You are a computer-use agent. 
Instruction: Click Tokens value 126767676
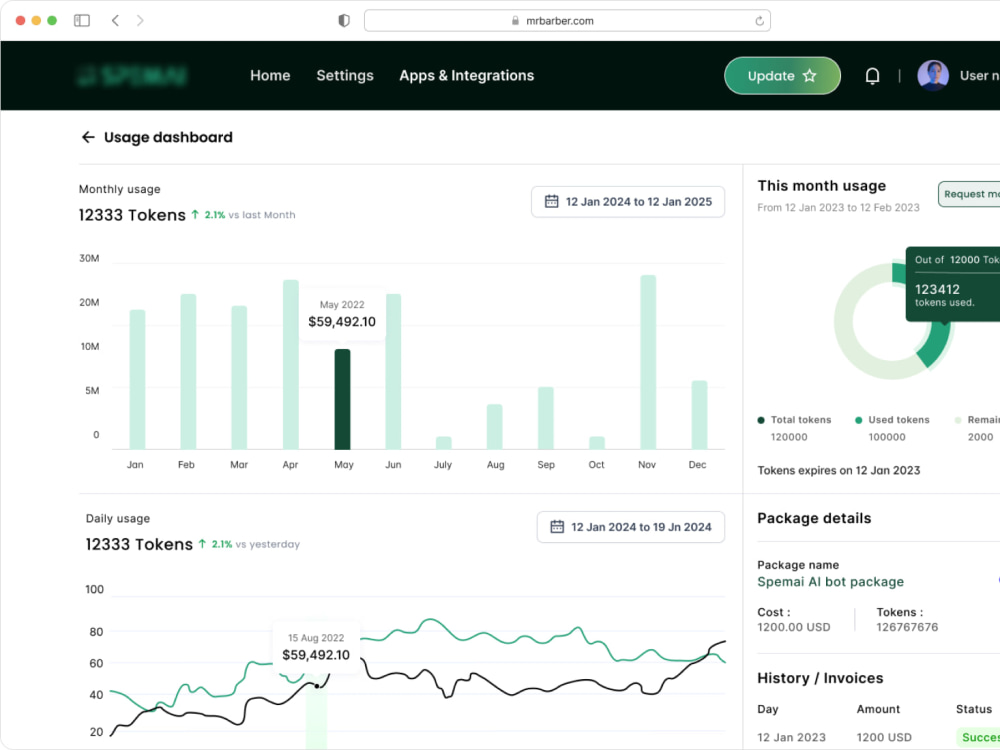click(x=908, y=627)
